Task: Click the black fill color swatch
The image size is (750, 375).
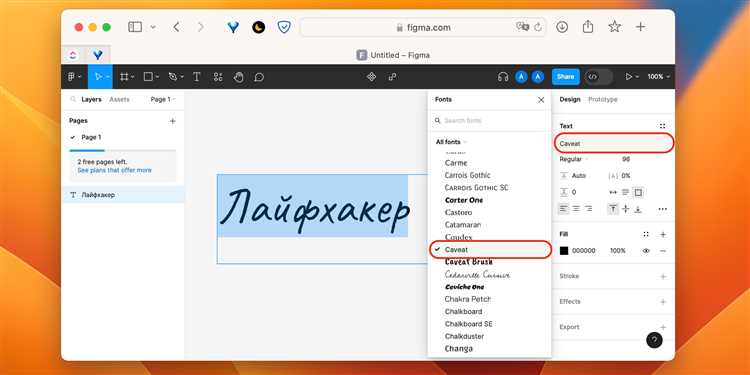Action: 564,251
